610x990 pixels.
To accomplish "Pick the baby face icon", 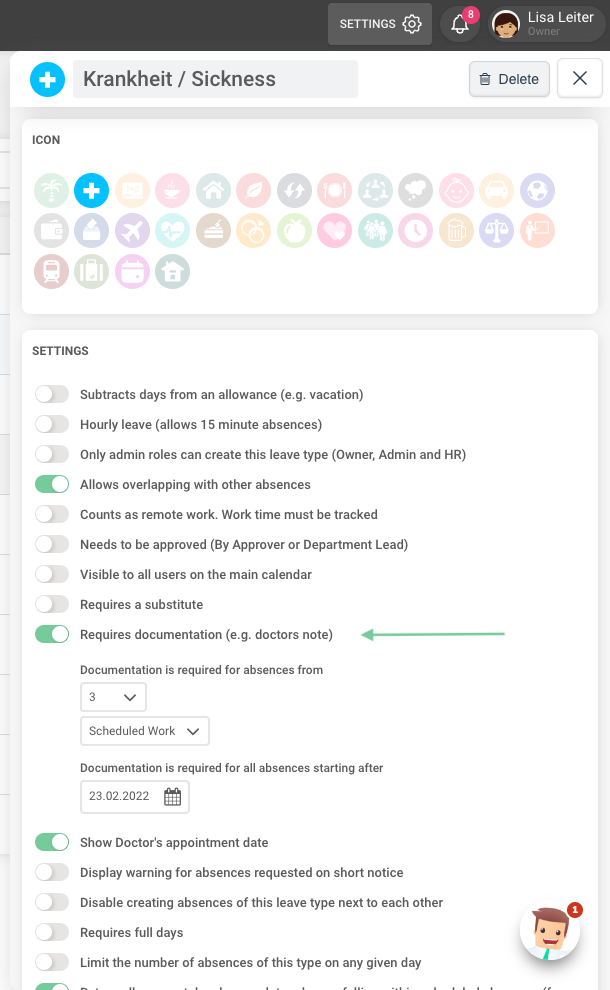I will pos(456,190).
